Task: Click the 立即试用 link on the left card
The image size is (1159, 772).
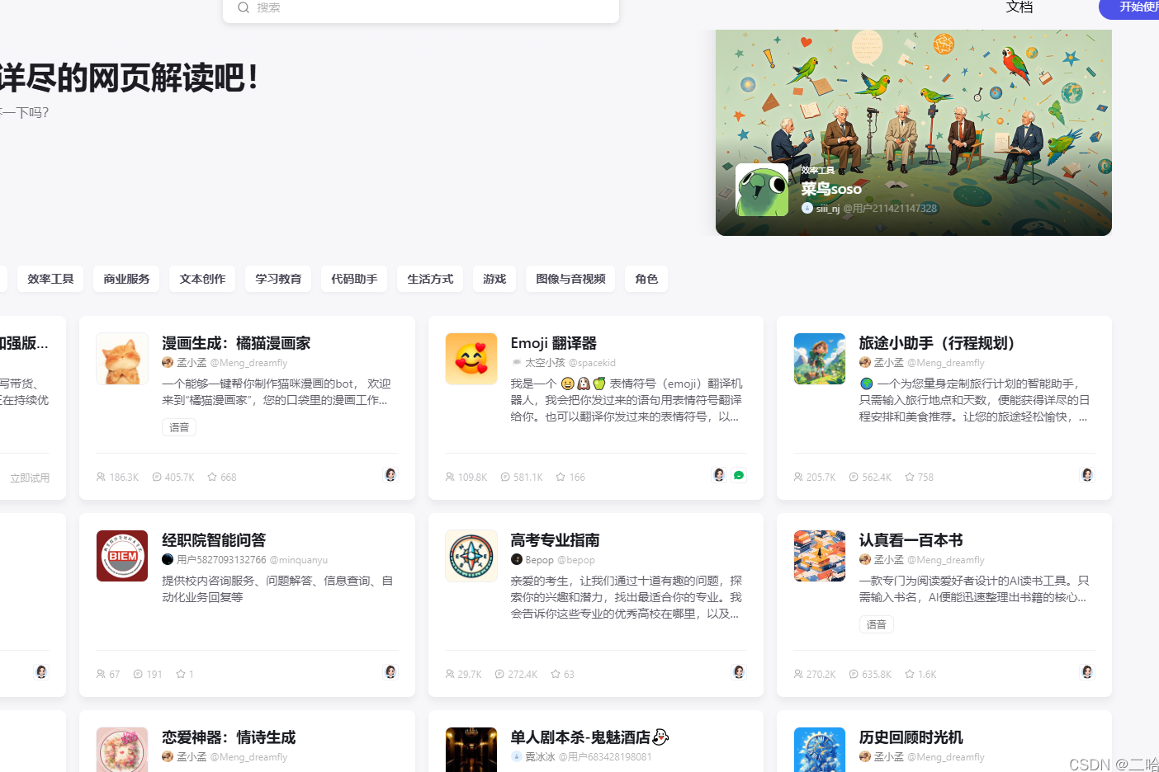Action: coord(30,478)
